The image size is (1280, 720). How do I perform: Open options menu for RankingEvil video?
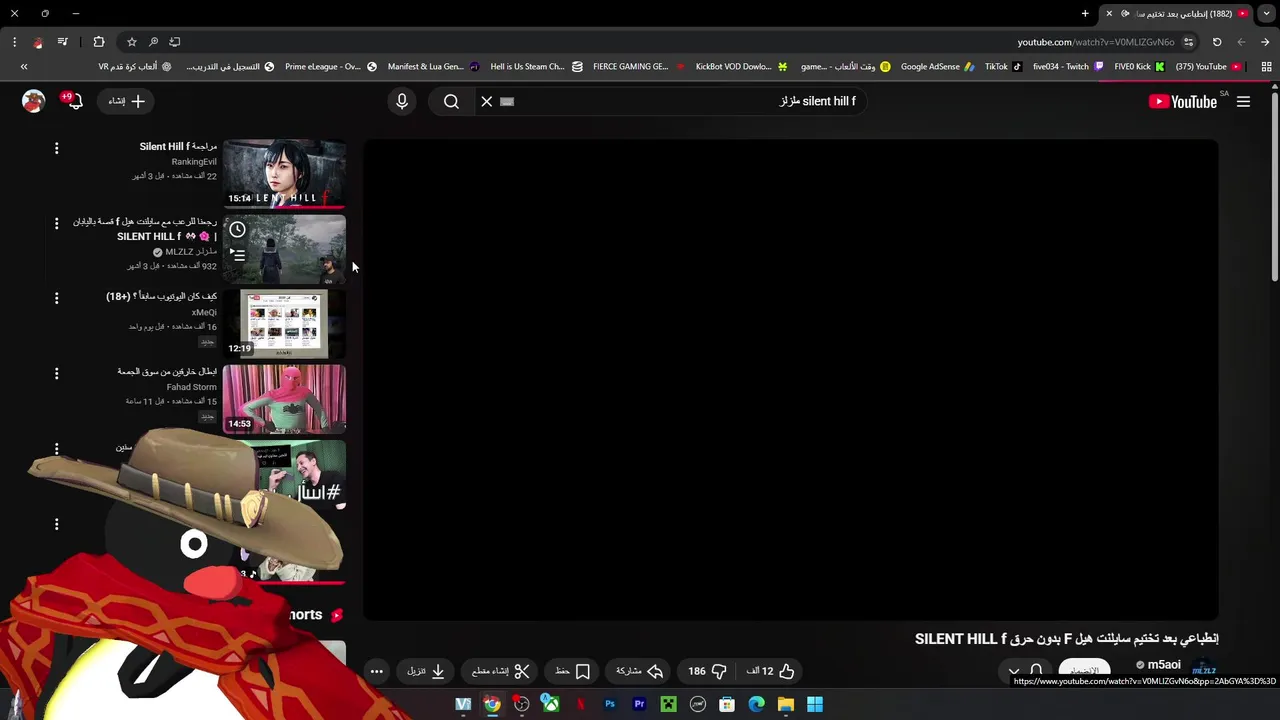(x=56, y=148)
